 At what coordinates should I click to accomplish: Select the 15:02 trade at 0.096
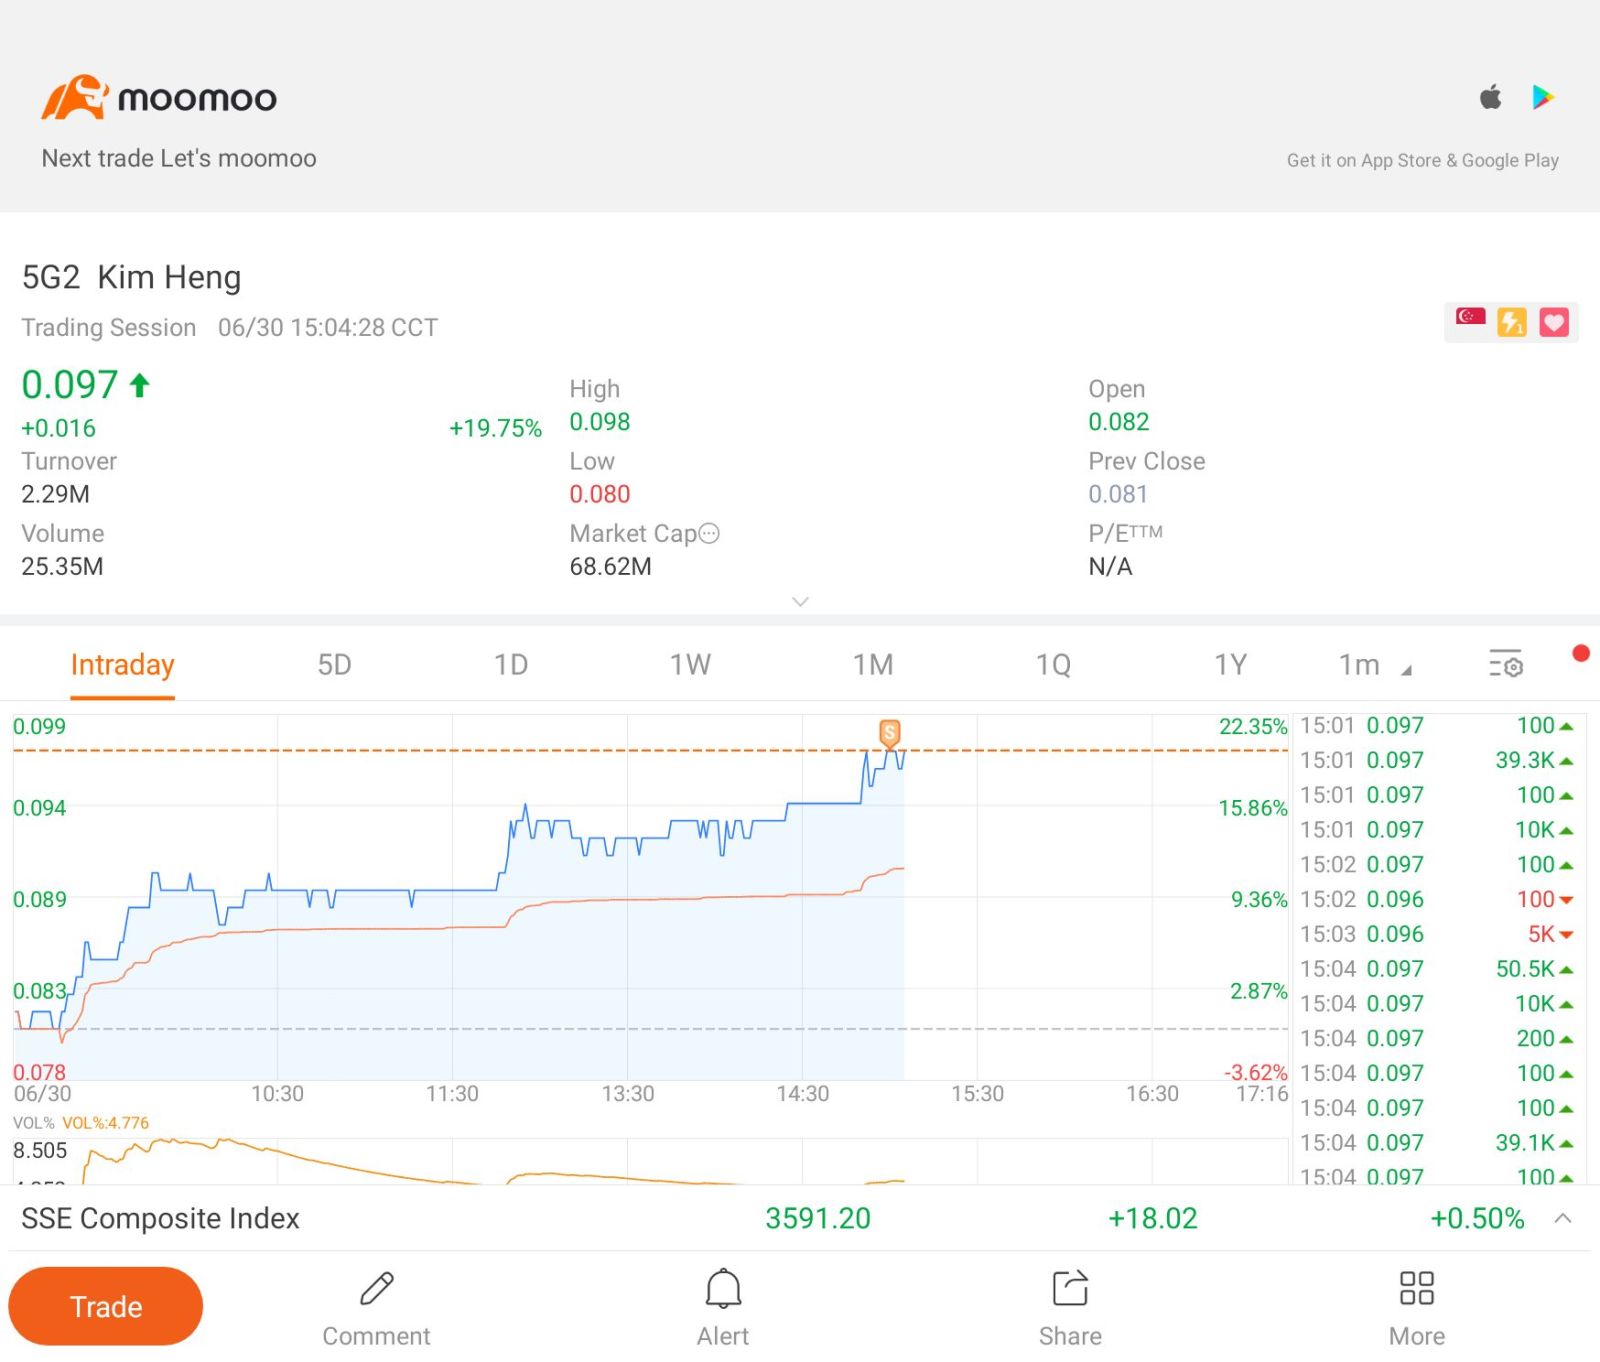(1438, 899)
